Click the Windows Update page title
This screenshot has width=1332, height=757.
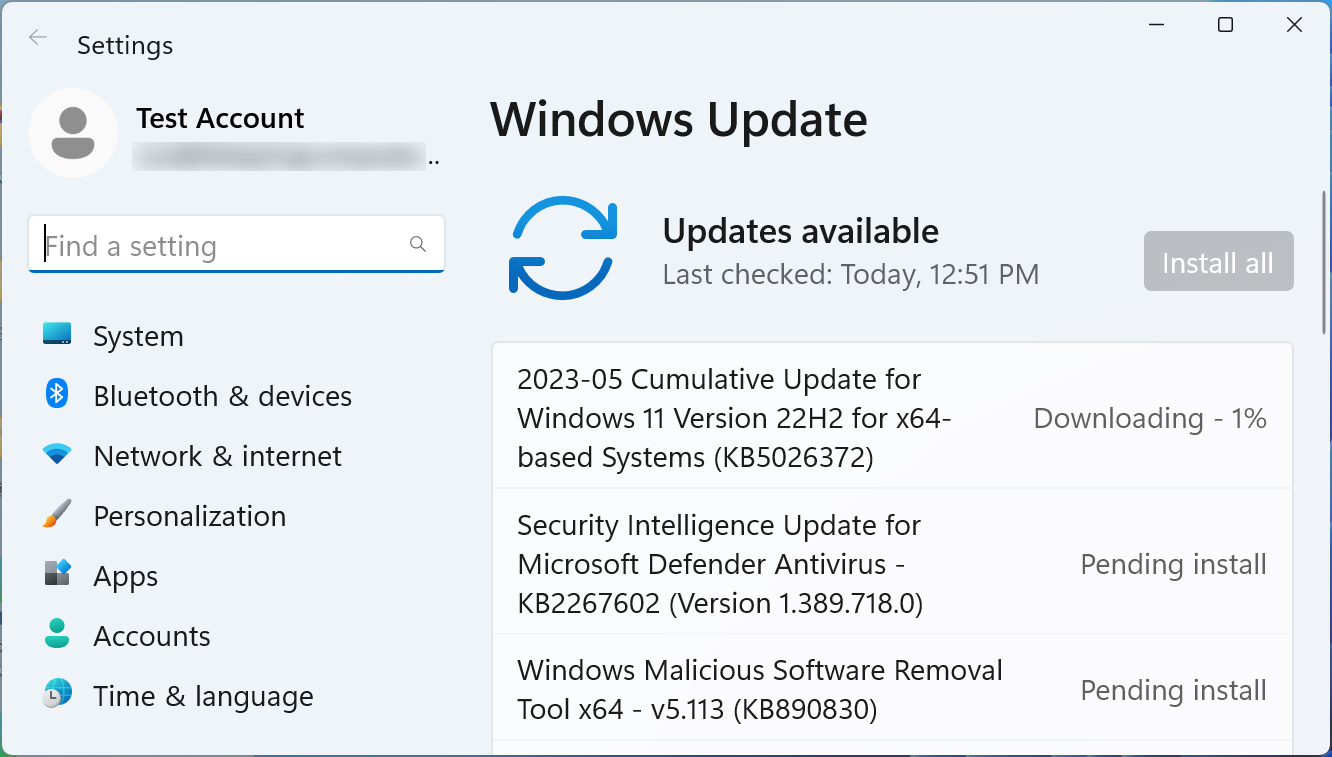coord(679,119)
